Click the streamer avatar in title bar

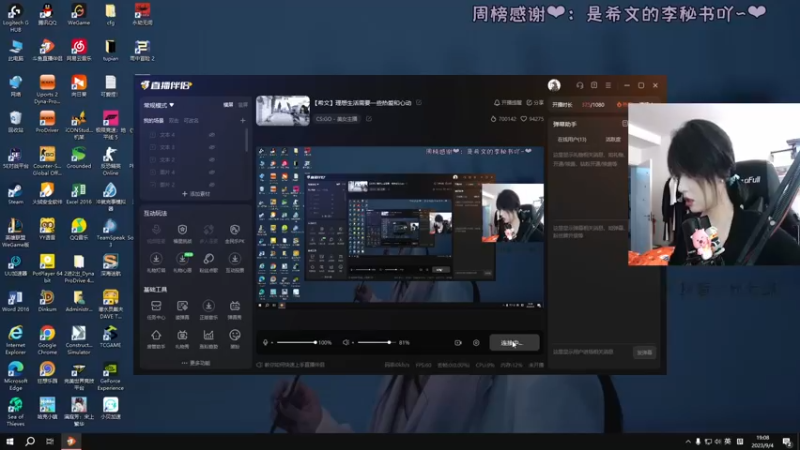click(x=554, y=85)
